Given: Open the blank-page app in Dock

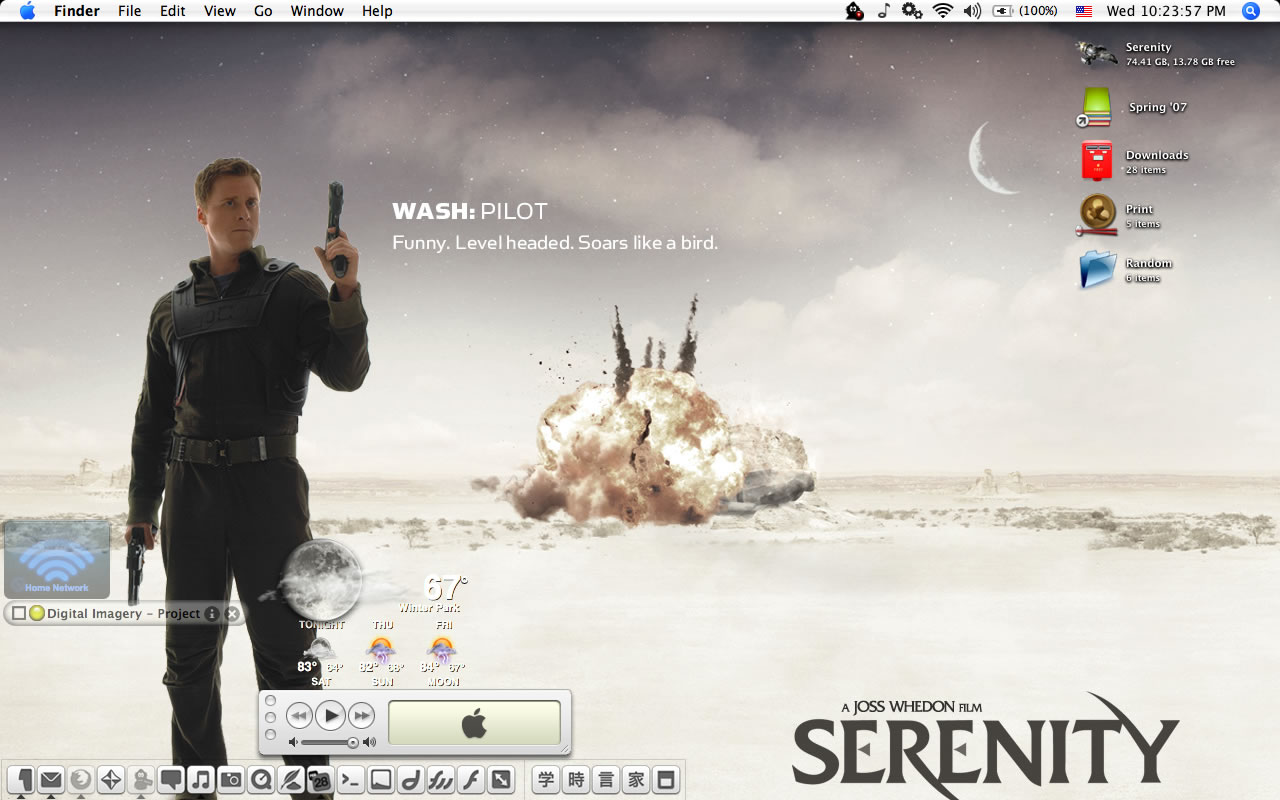Looking at the screenshot, I should tap(380, 780).
